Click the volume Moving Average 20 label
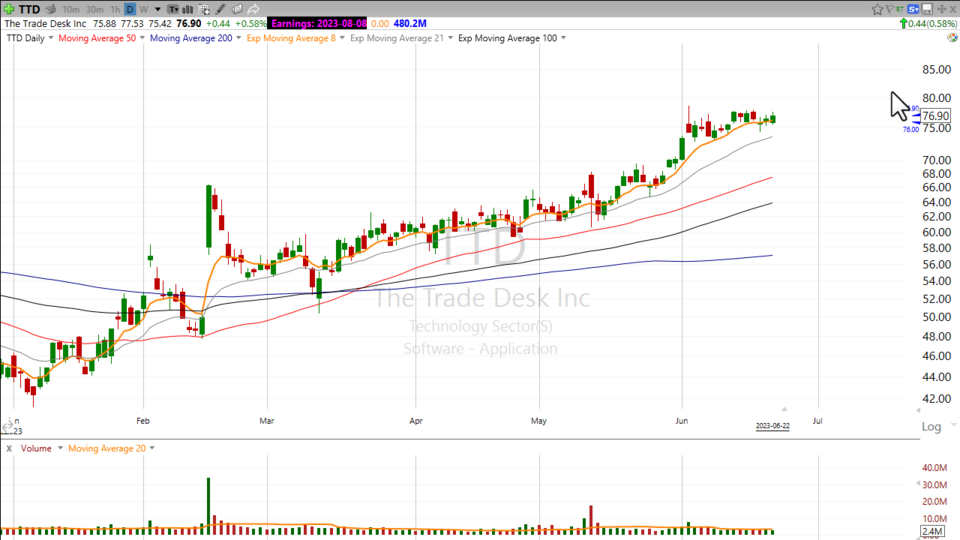 [107, 449]
